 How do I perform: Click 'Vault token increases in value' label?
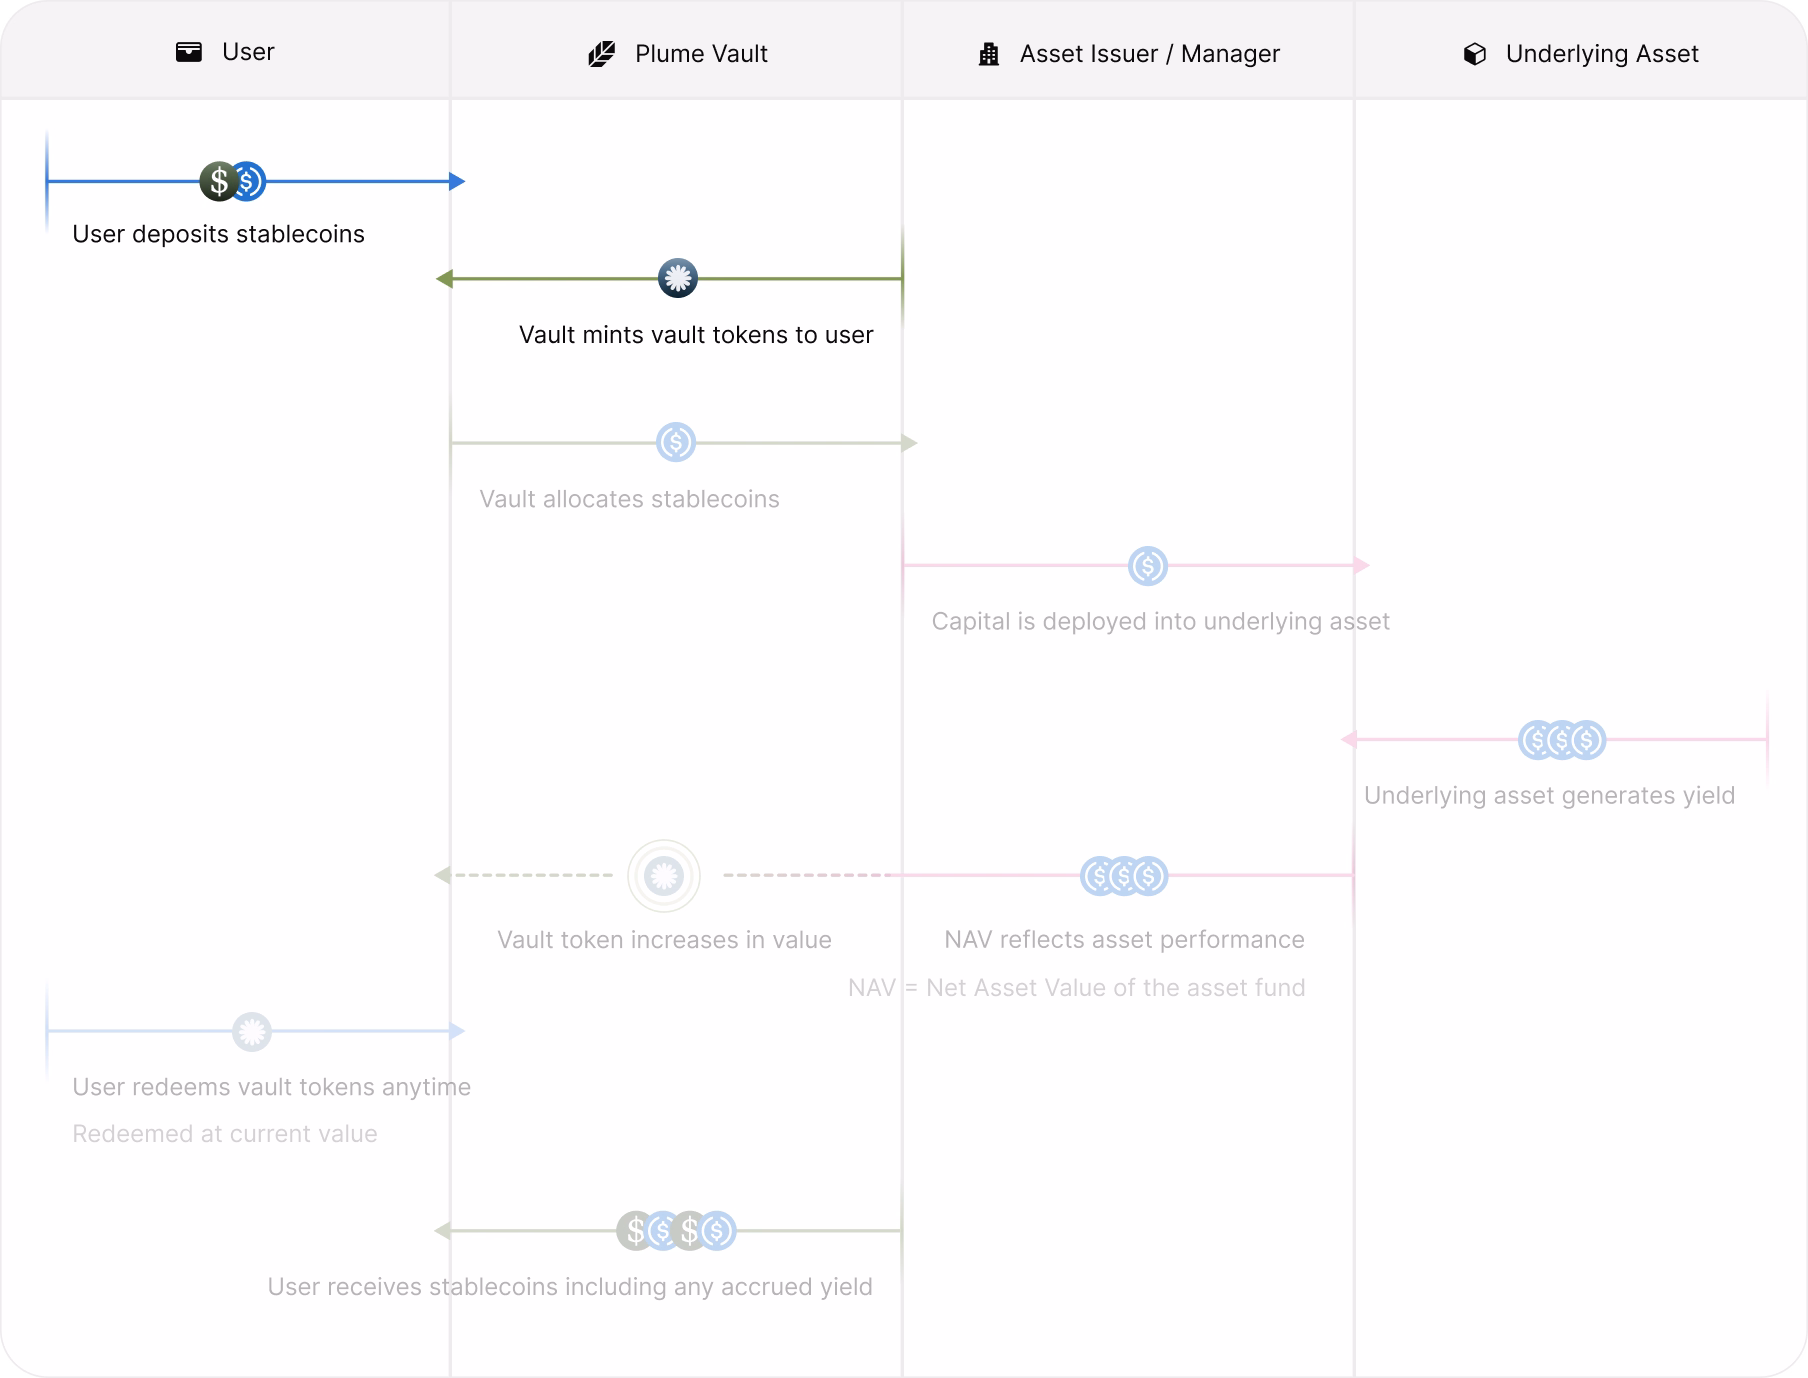pos(664,940)
